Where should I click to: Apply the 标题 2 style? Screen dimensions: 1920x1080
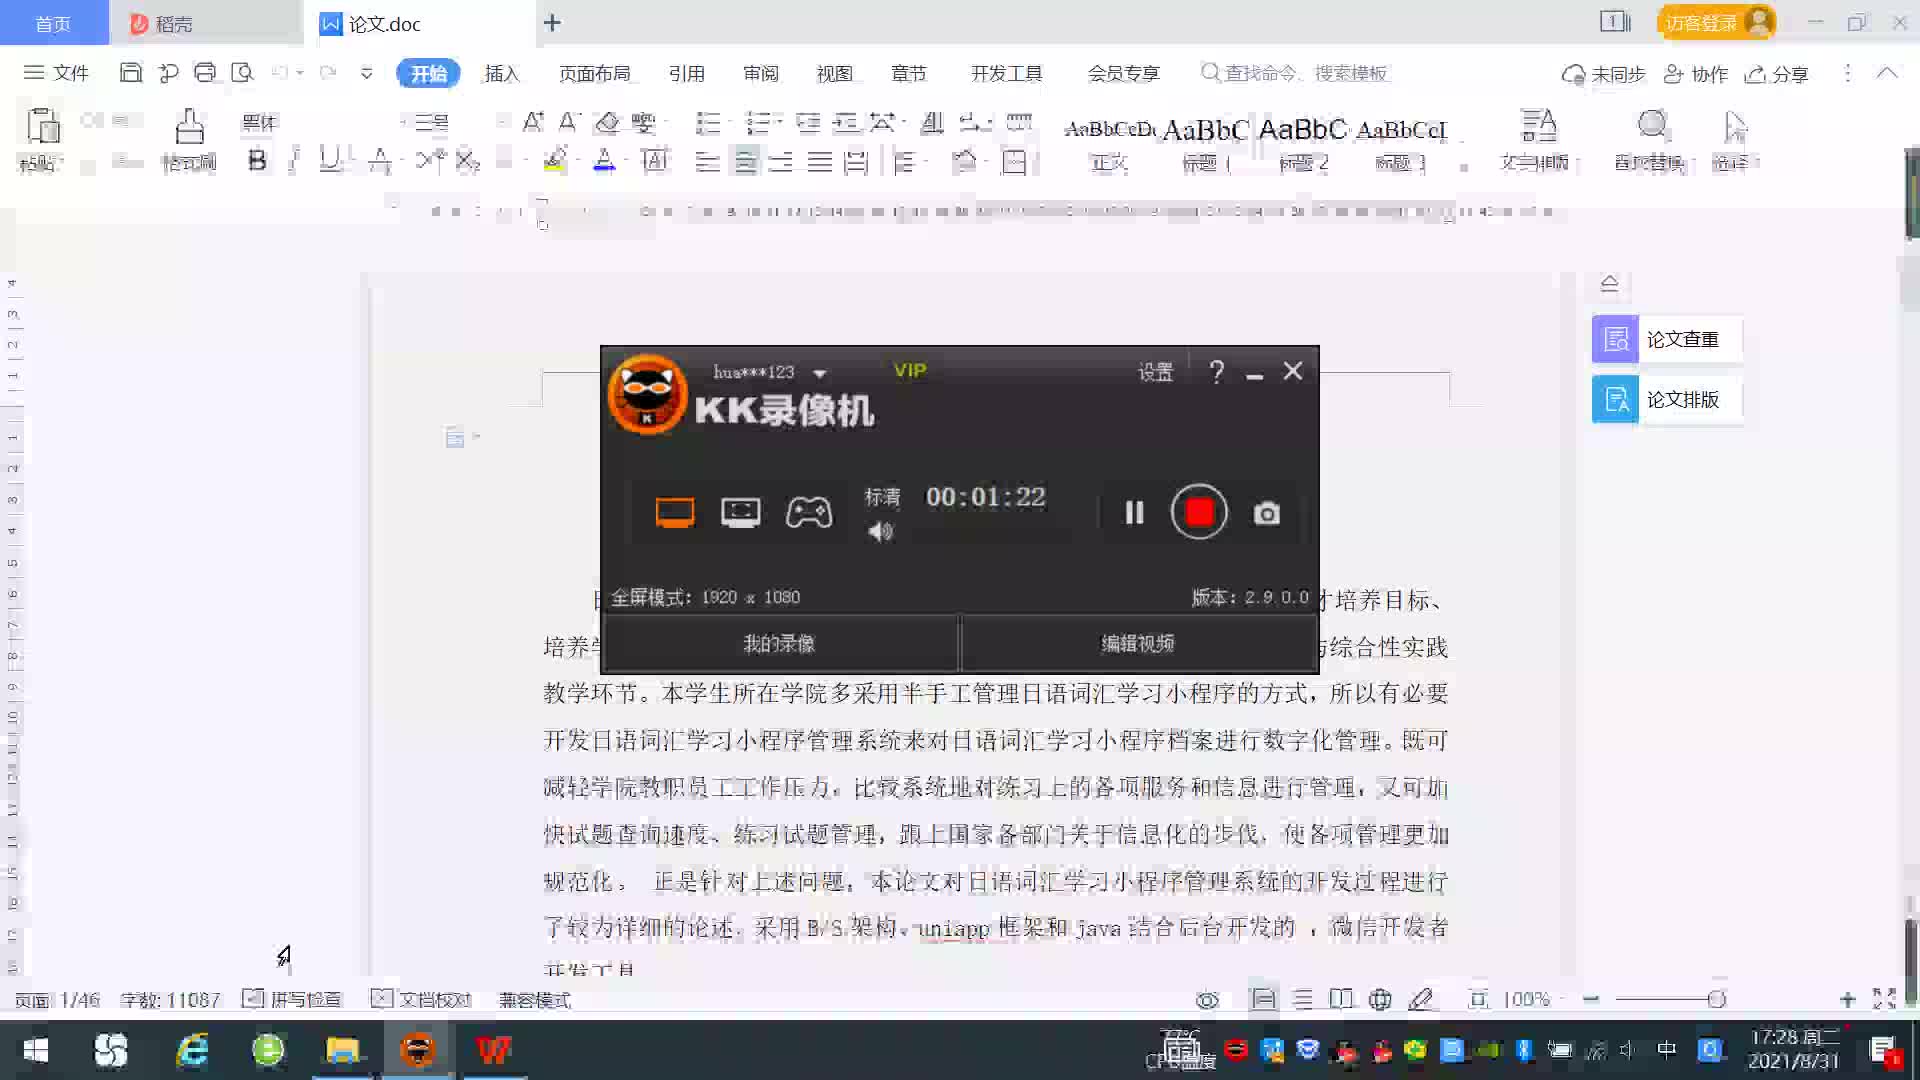pos(1303,143)
